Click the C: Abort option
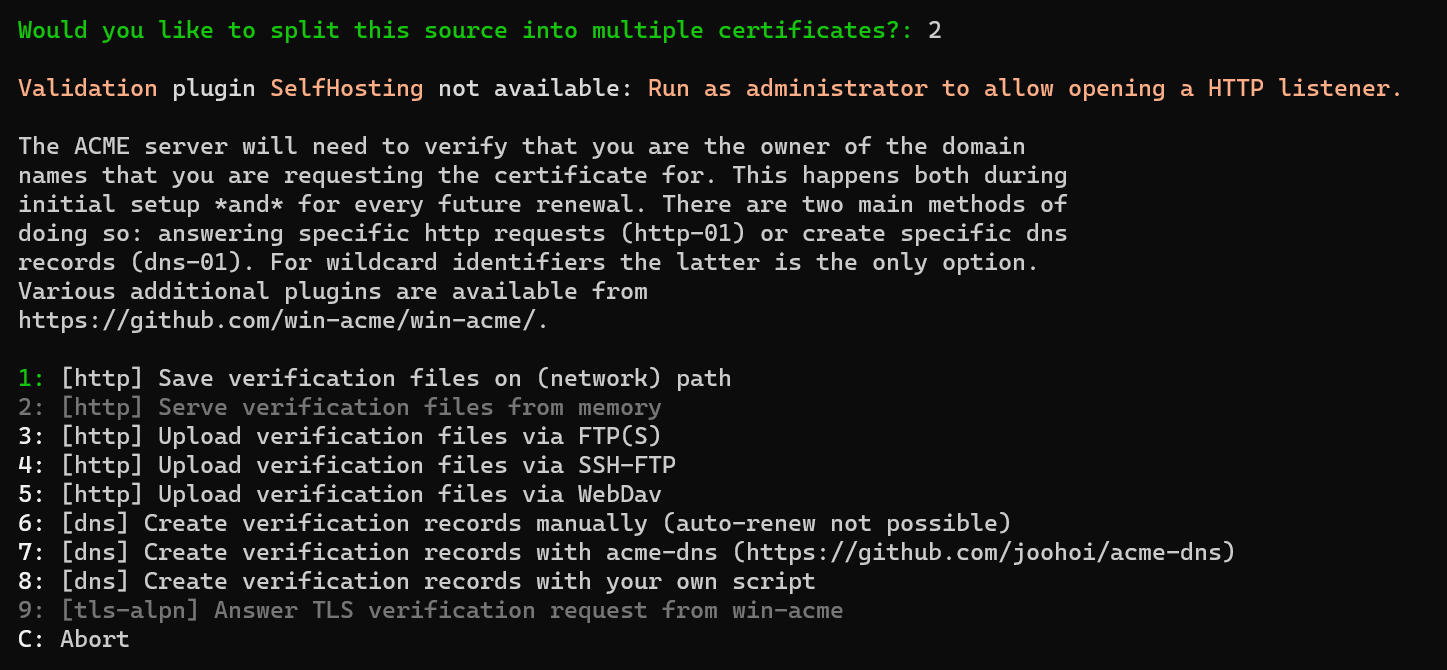 tap(74, 639)
